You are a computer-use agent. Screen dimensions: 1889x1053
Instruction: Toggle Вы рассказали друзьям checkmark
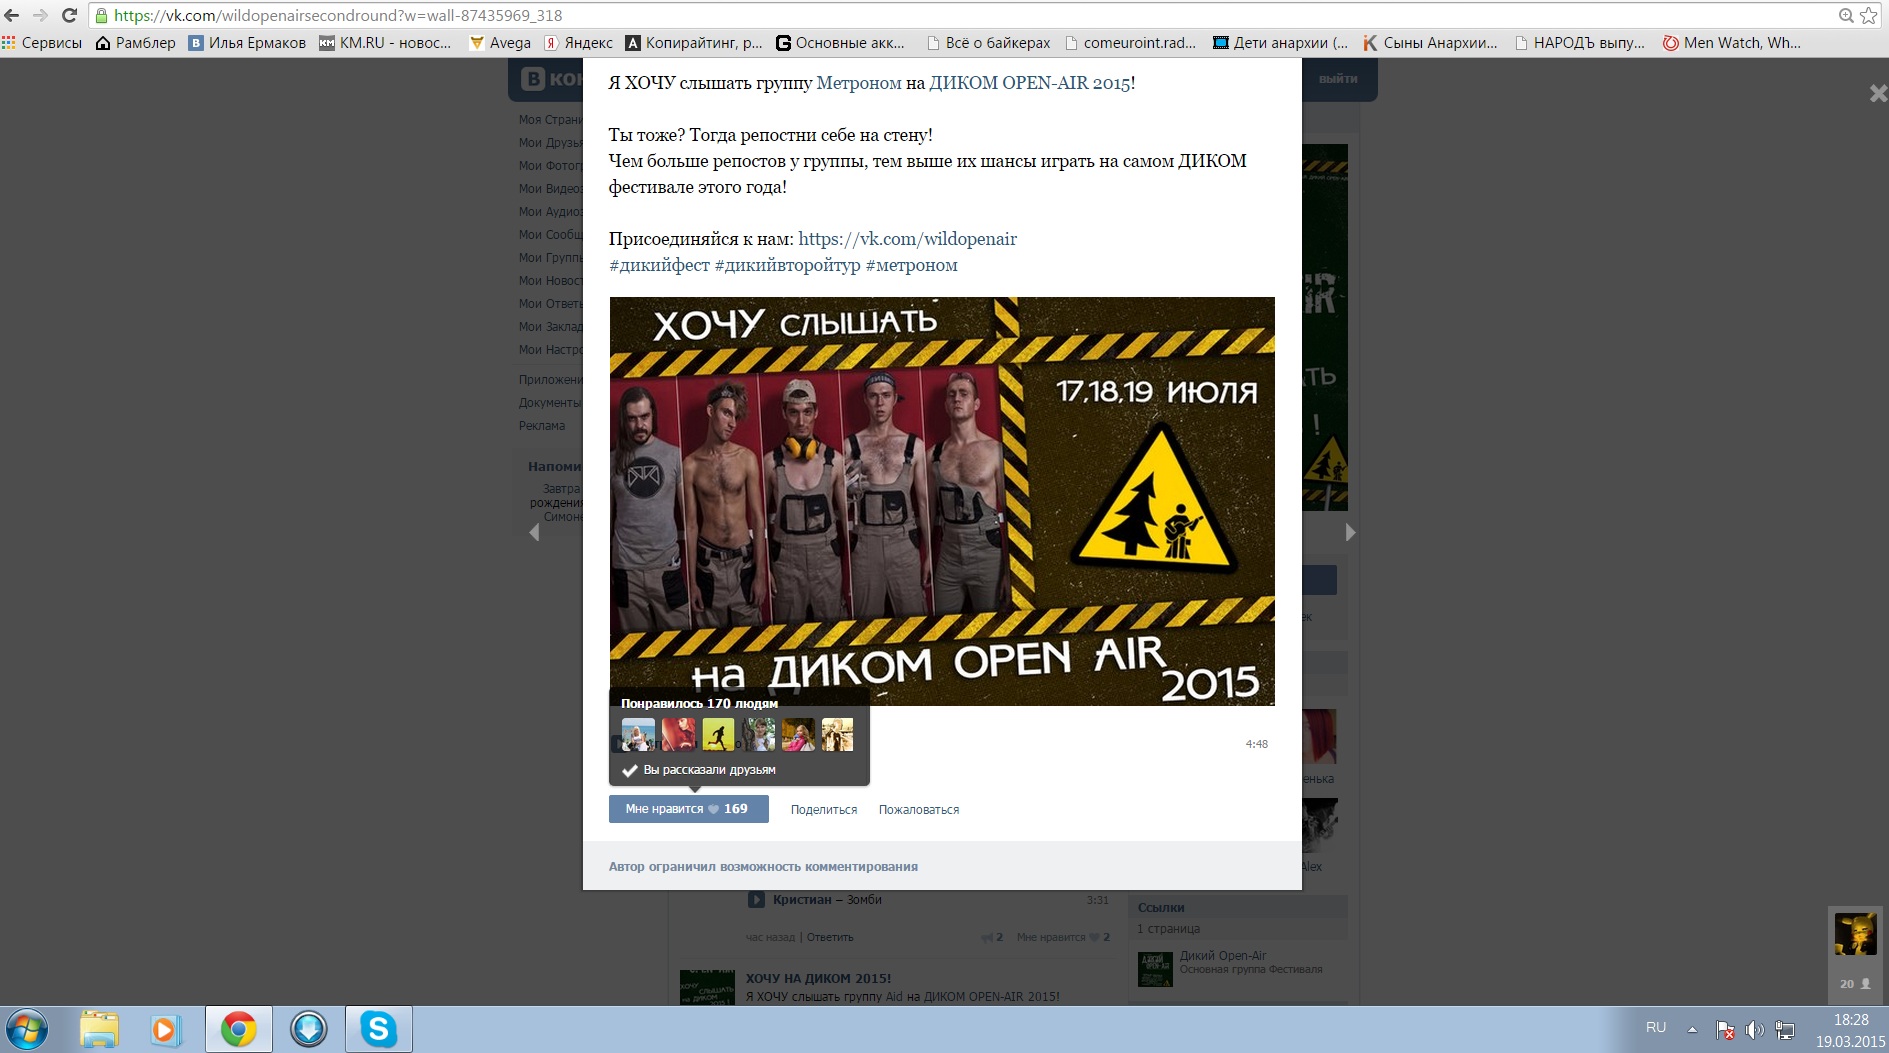(699, 770)
